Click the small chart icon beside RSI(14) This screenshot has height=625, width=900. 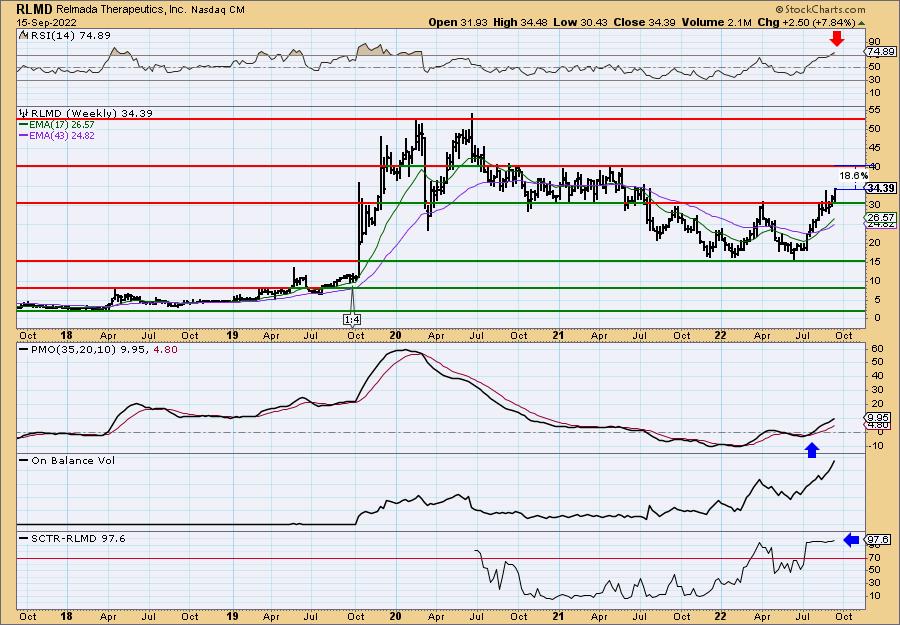click(23, 36)
